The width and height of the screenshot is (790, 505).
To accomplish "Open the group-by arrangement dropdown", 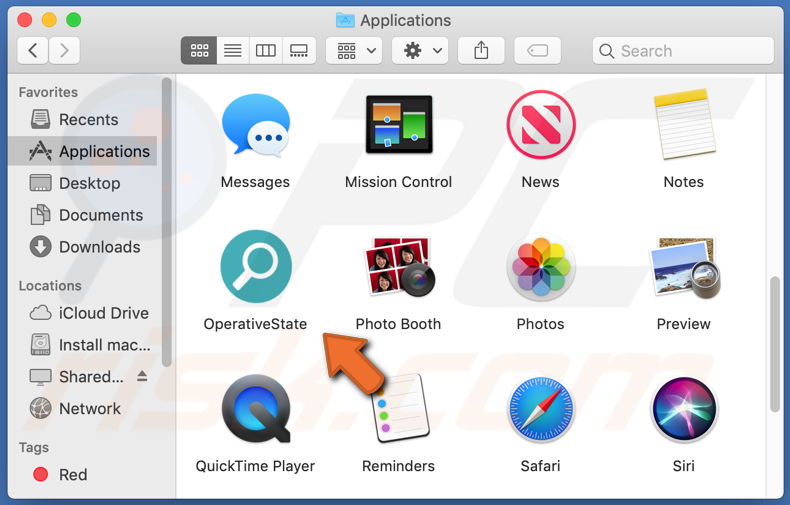I will pyautogui.click(x=354, y=50).
